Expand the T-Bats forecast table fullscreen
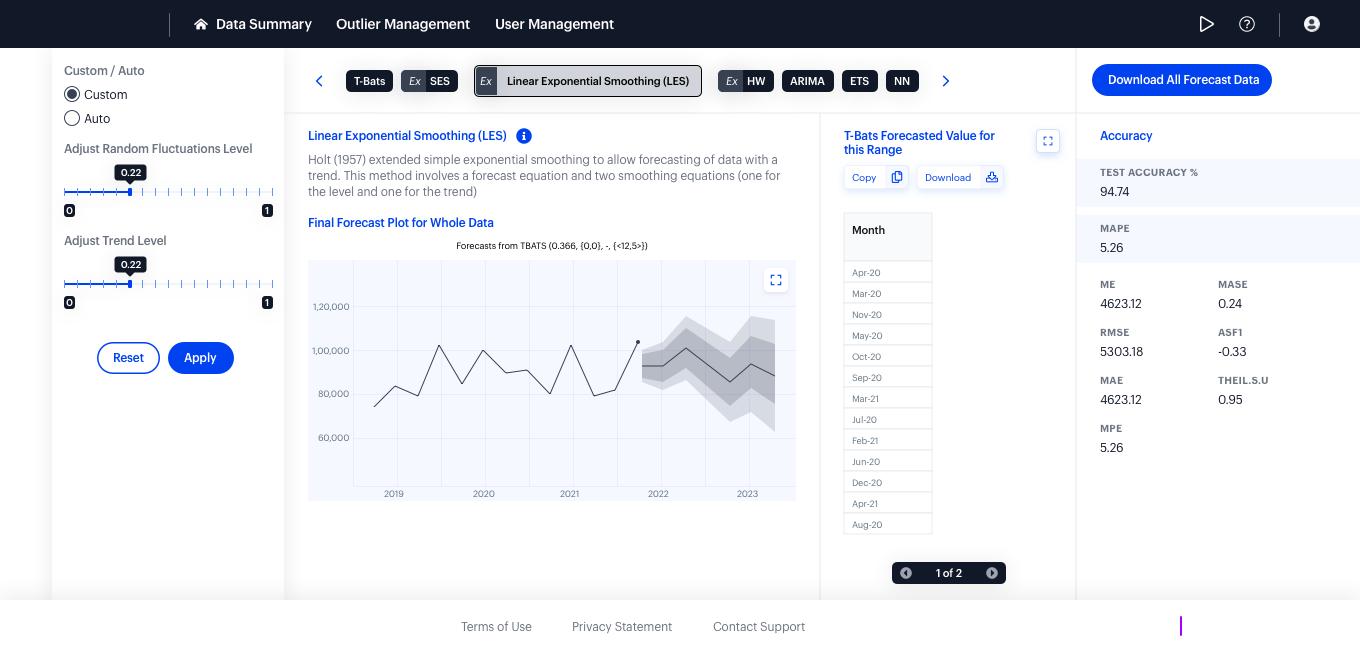The width and height of the screenshot is (1360, 648). tap(1048, 141)
